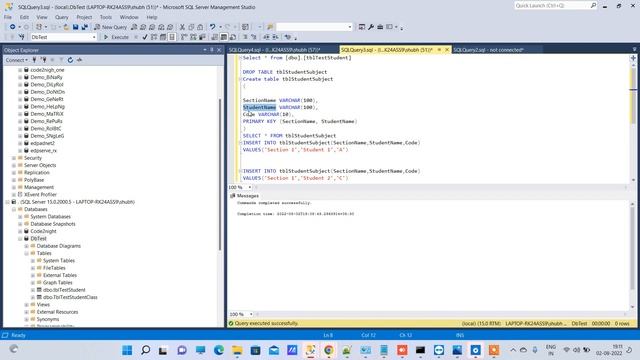The image size is (640, 360).
Task: Click the Open File folder icon
Action: [66, 27]
